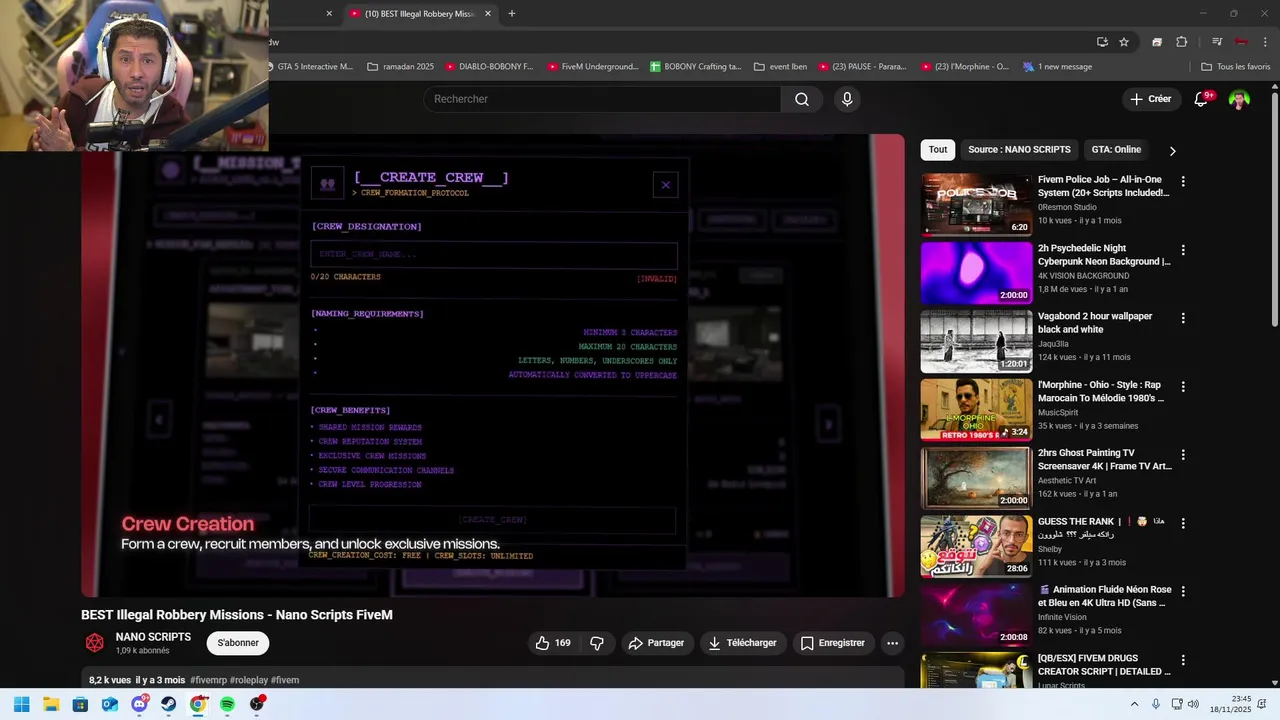Open the Tous les favoris bookmarks folder
The image size is (1280, 720).
[1235, 67]
